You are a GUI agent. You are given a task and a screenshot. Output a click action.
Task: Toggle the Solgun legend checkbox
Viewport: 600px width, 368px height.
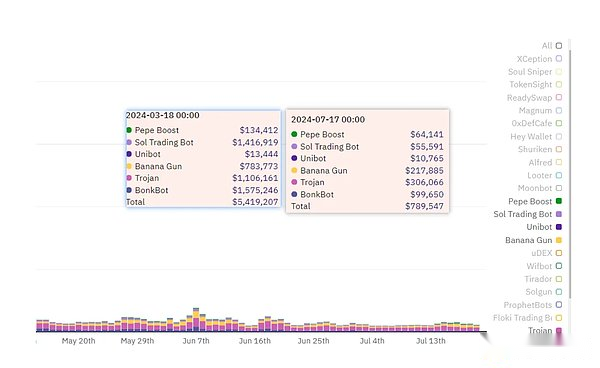coord(559,291)
